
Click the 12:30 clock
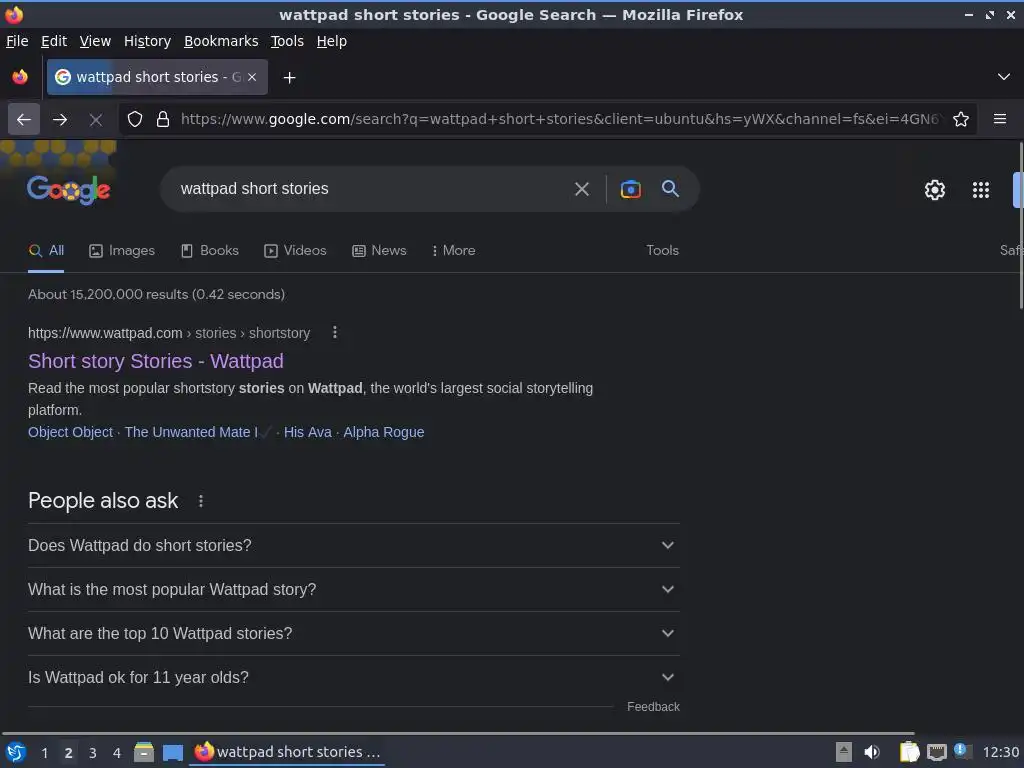[1000, 753]
